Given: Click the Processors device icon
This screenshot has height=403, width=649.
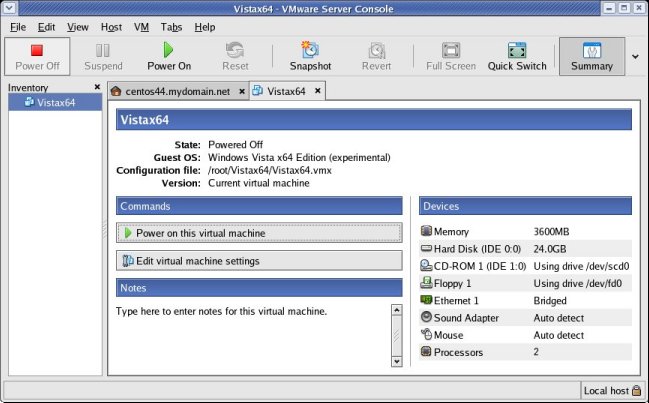Looking at the screenshot, I should tap(426, 351).
